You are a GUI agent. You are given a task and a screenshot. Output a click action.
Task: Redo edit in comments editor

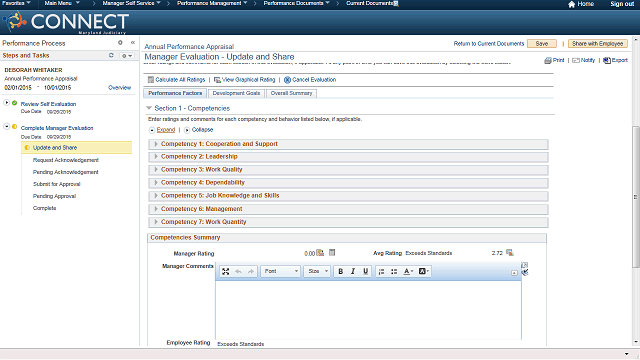(x=251, y=271)
